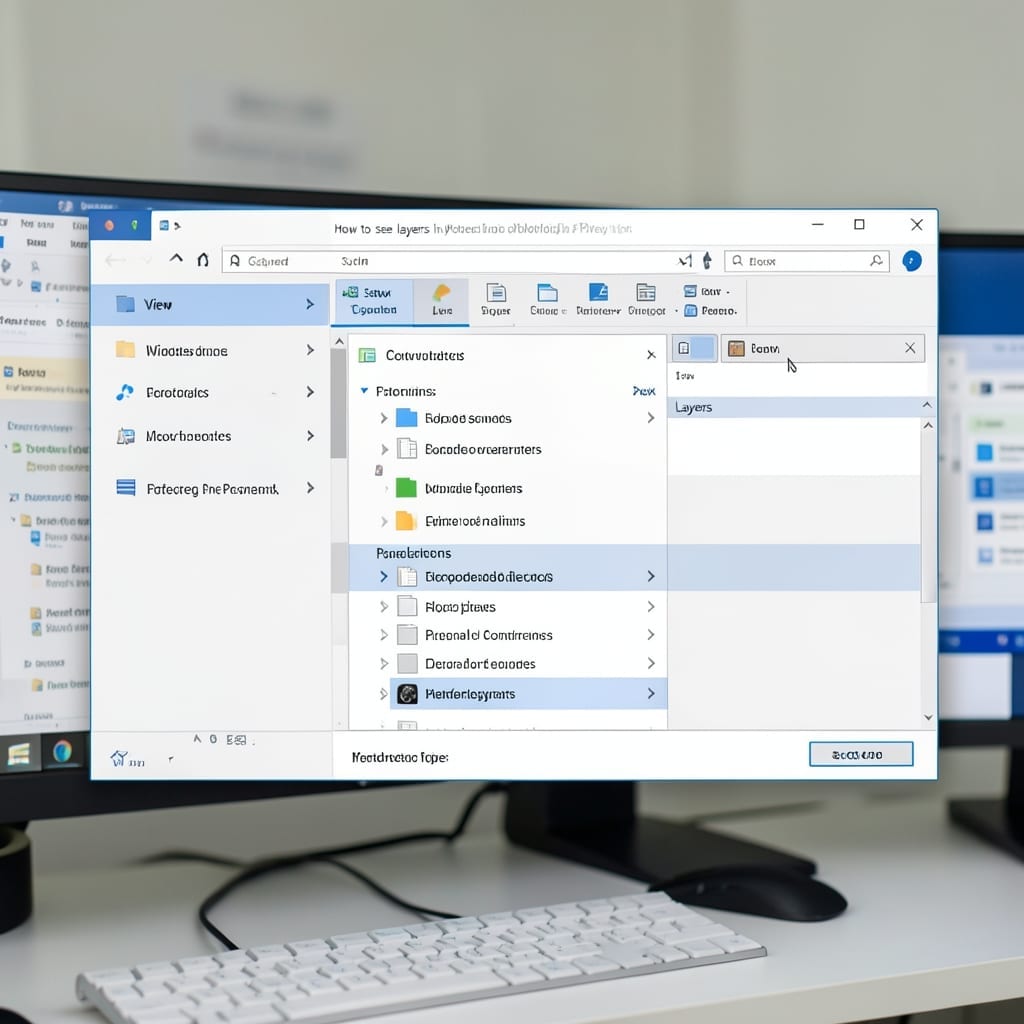The width and height of the screenshot is (1024, 1024).
Task: Close the Cotvvotrdters panel
Action: [651, 355]
